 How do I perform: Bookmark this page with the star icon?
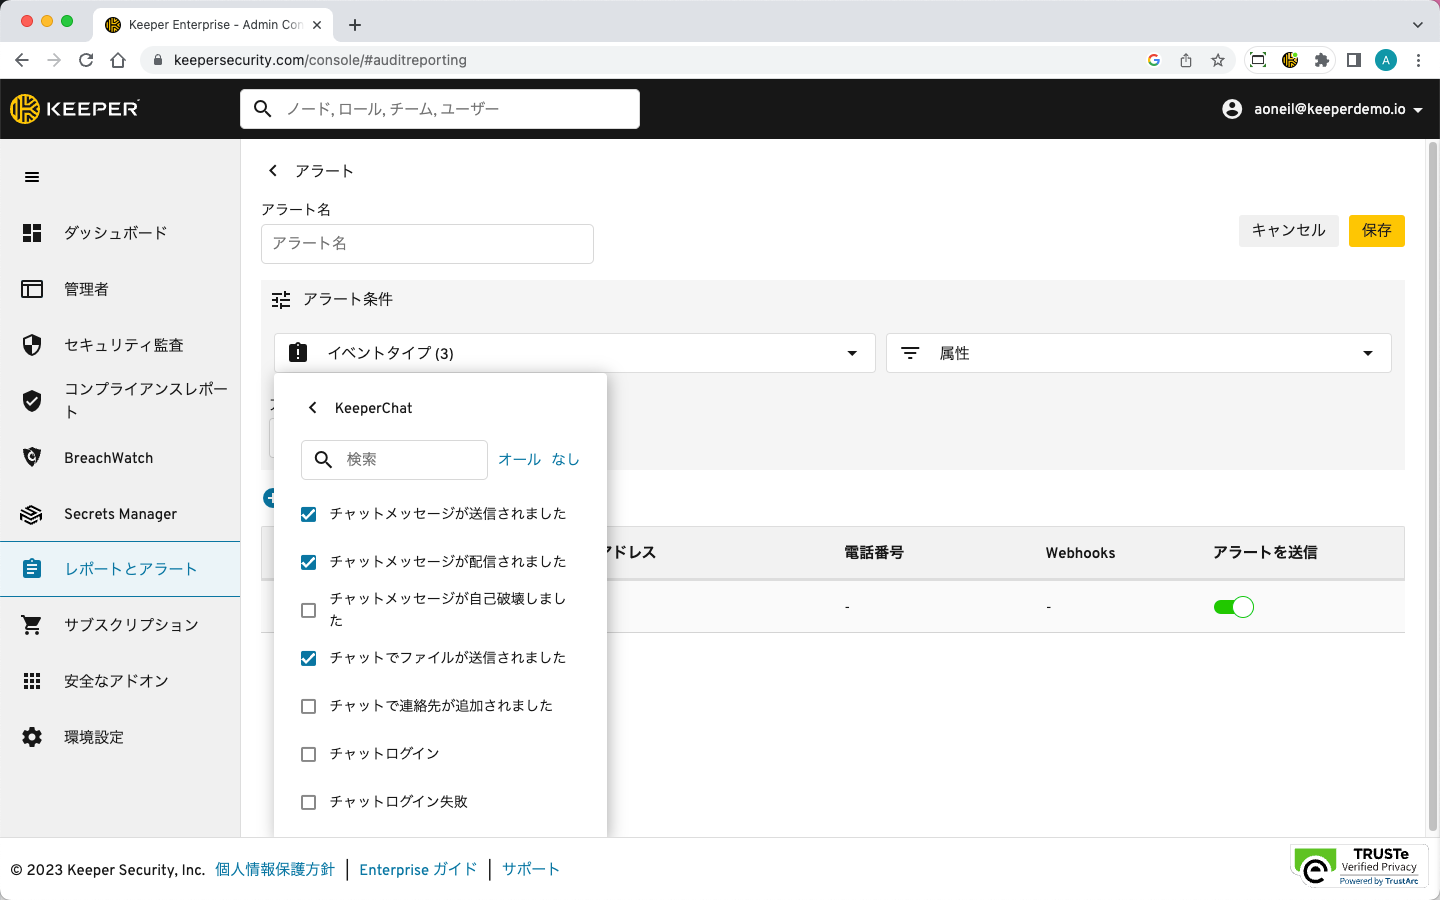[x=1218, y=60]
